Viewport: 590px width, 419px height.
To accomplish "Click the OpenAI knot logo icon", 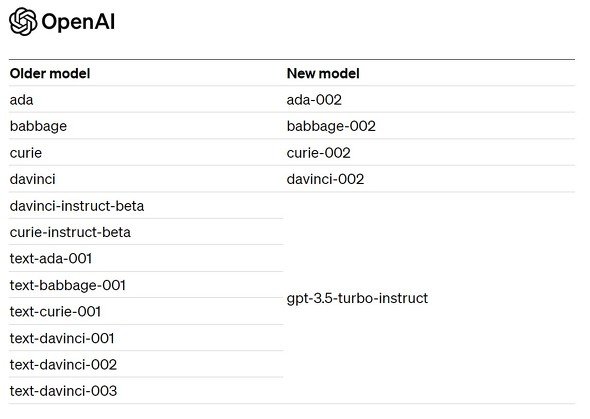I will [x=23, y=21].
